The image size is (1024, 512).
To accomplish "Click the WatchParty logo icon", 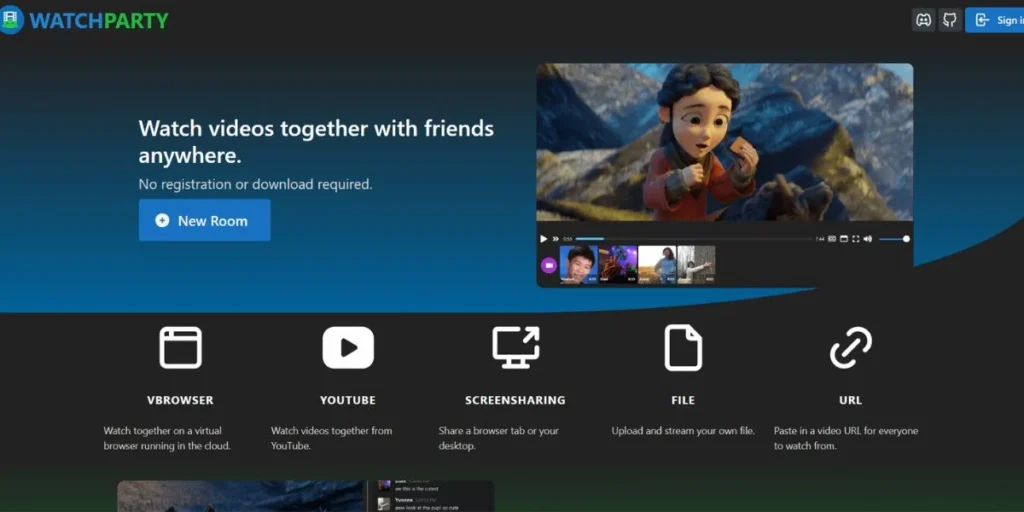I will [12, 20].
